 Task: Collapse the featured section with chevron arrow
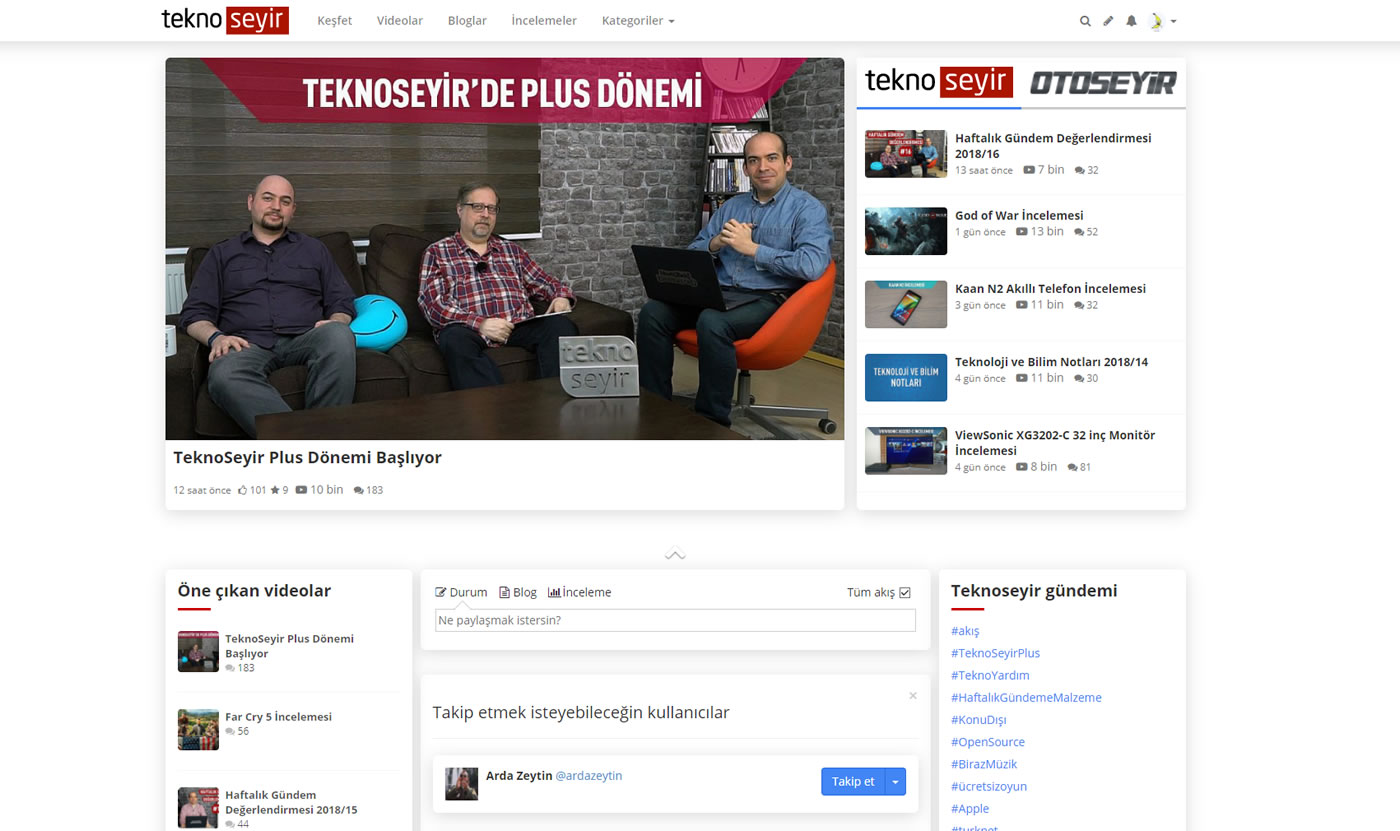675,554
